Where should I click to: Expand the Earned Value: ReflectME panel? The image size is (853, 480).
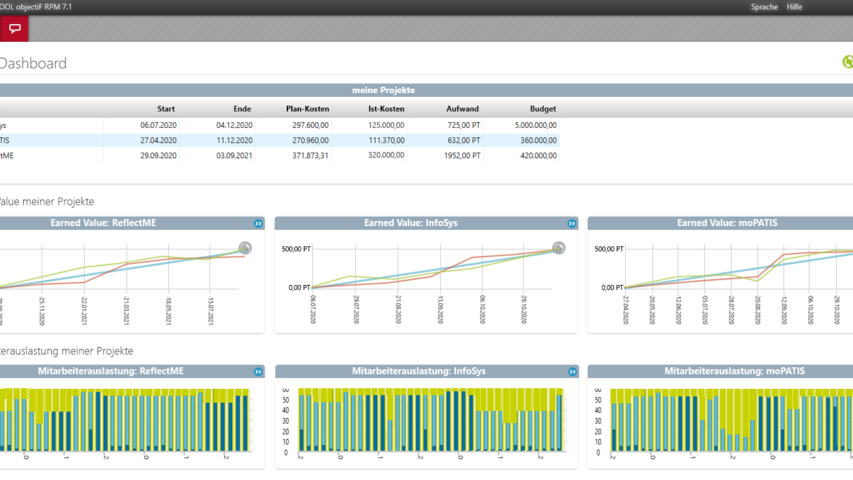[258, 224]
